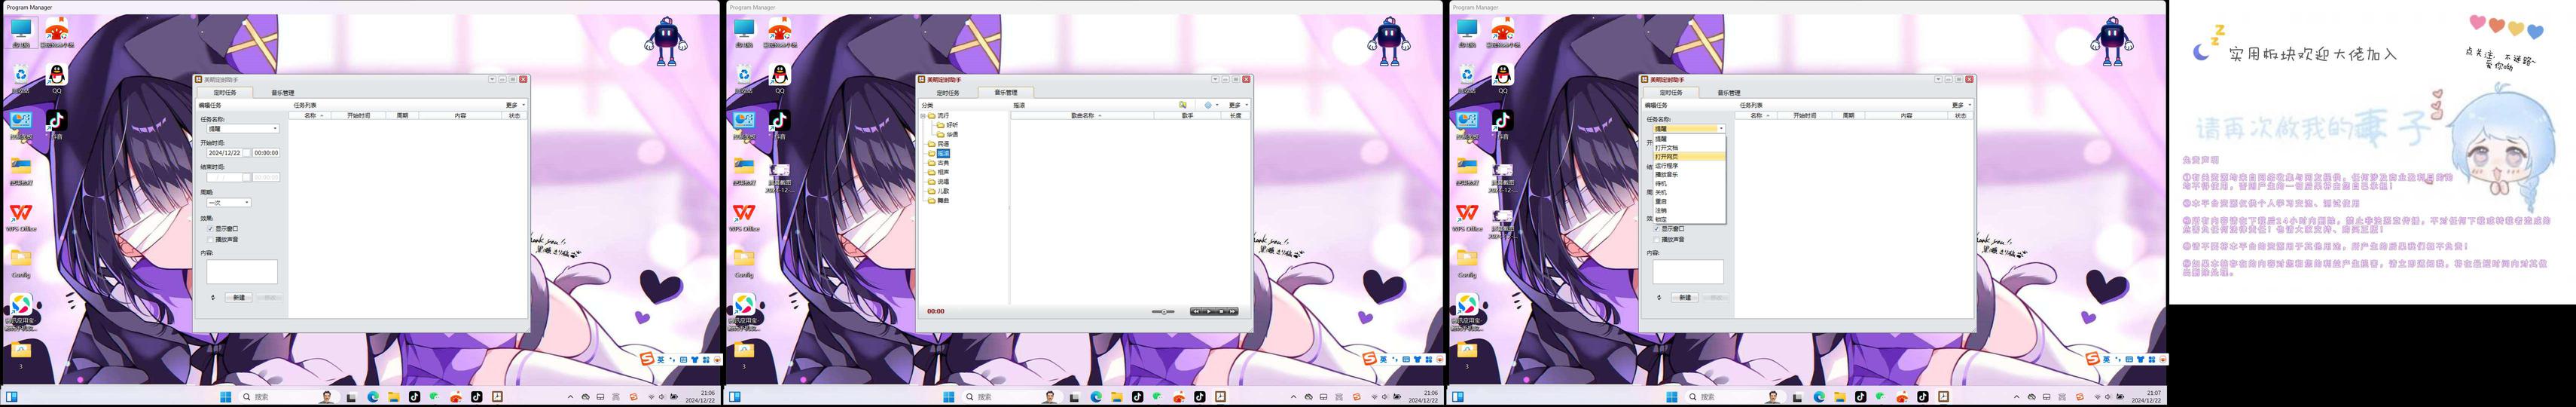The image size is (2576, 407).
Task: Sort by 歌曲名称 column header
Action: pyautogui.click(x=1082, y=116)
